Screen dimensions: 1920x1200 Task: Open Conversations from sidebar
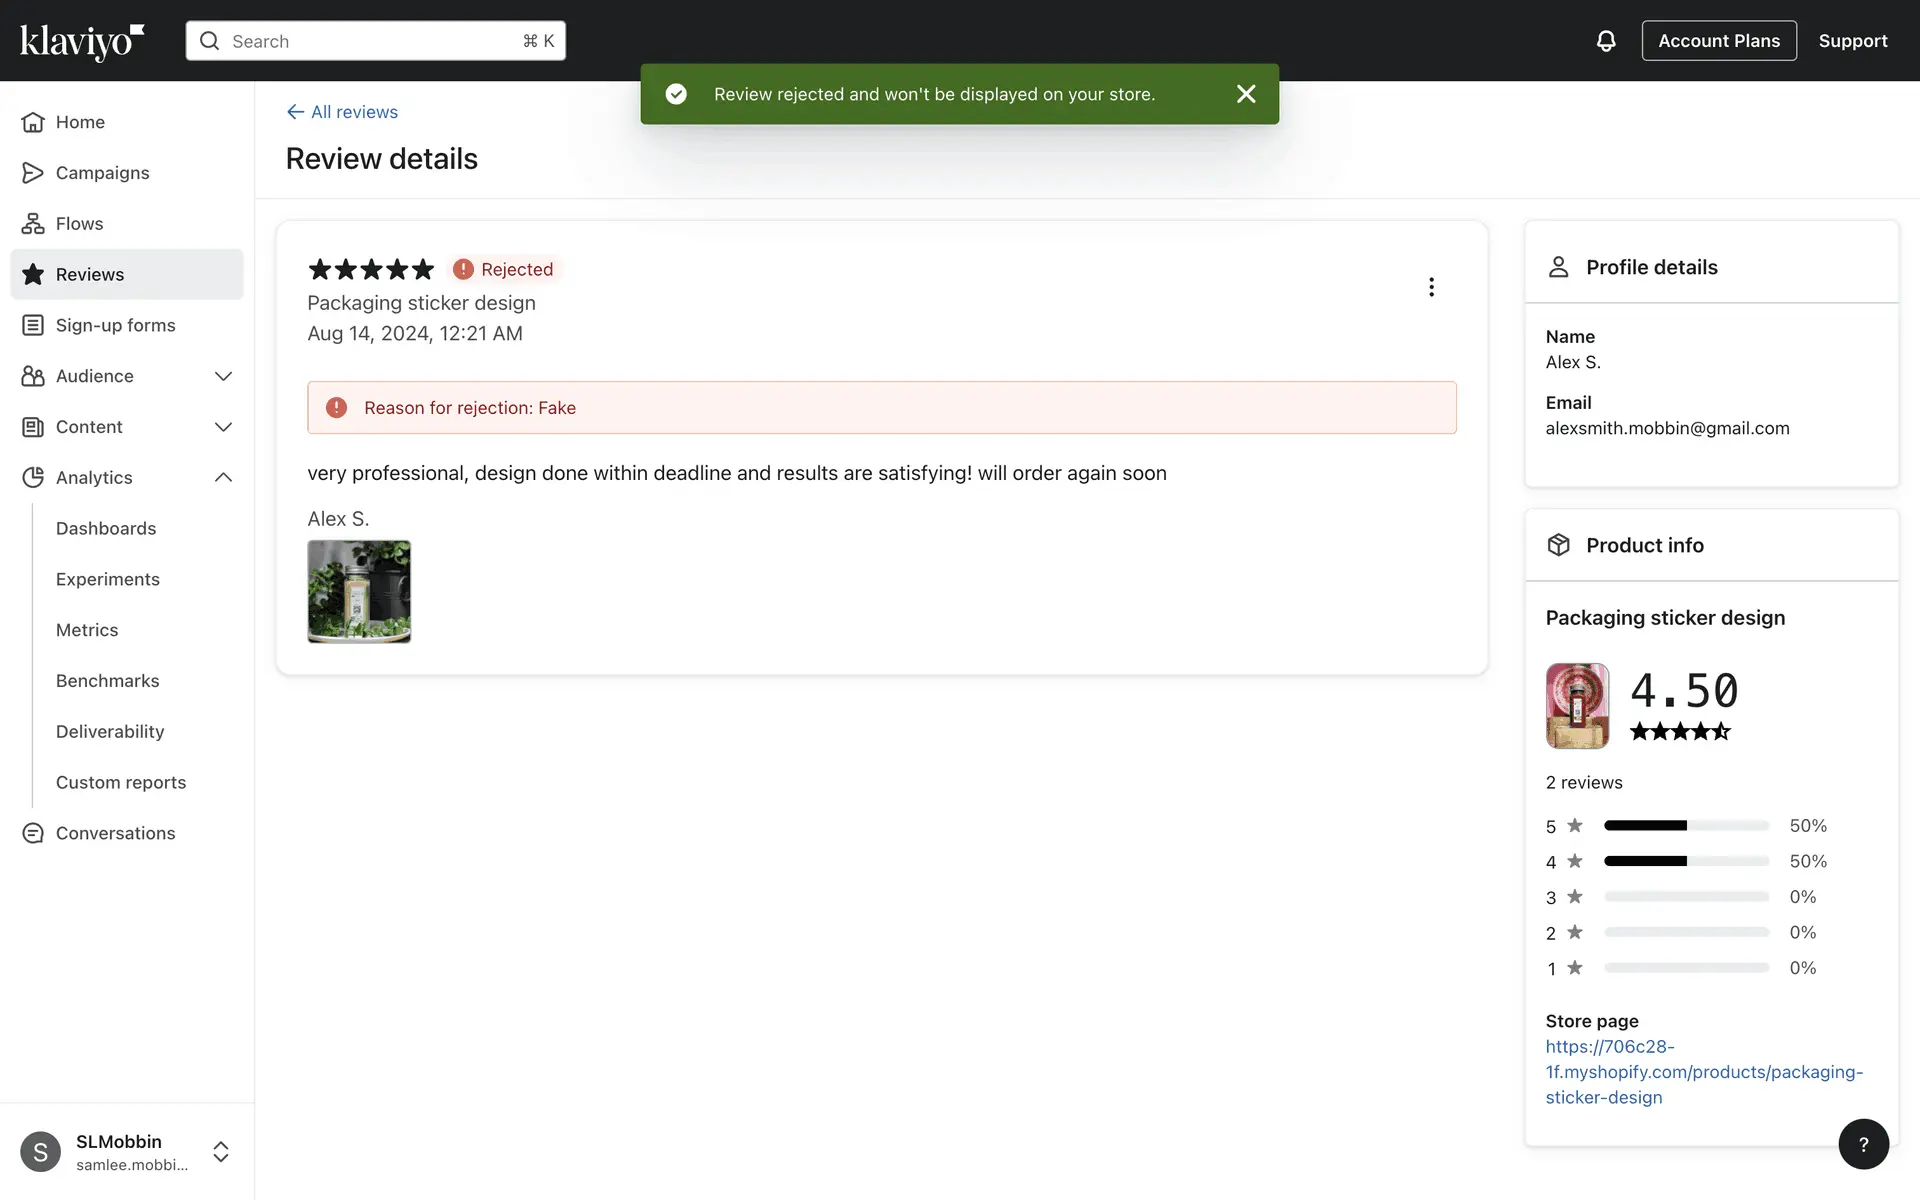[115, 833]
